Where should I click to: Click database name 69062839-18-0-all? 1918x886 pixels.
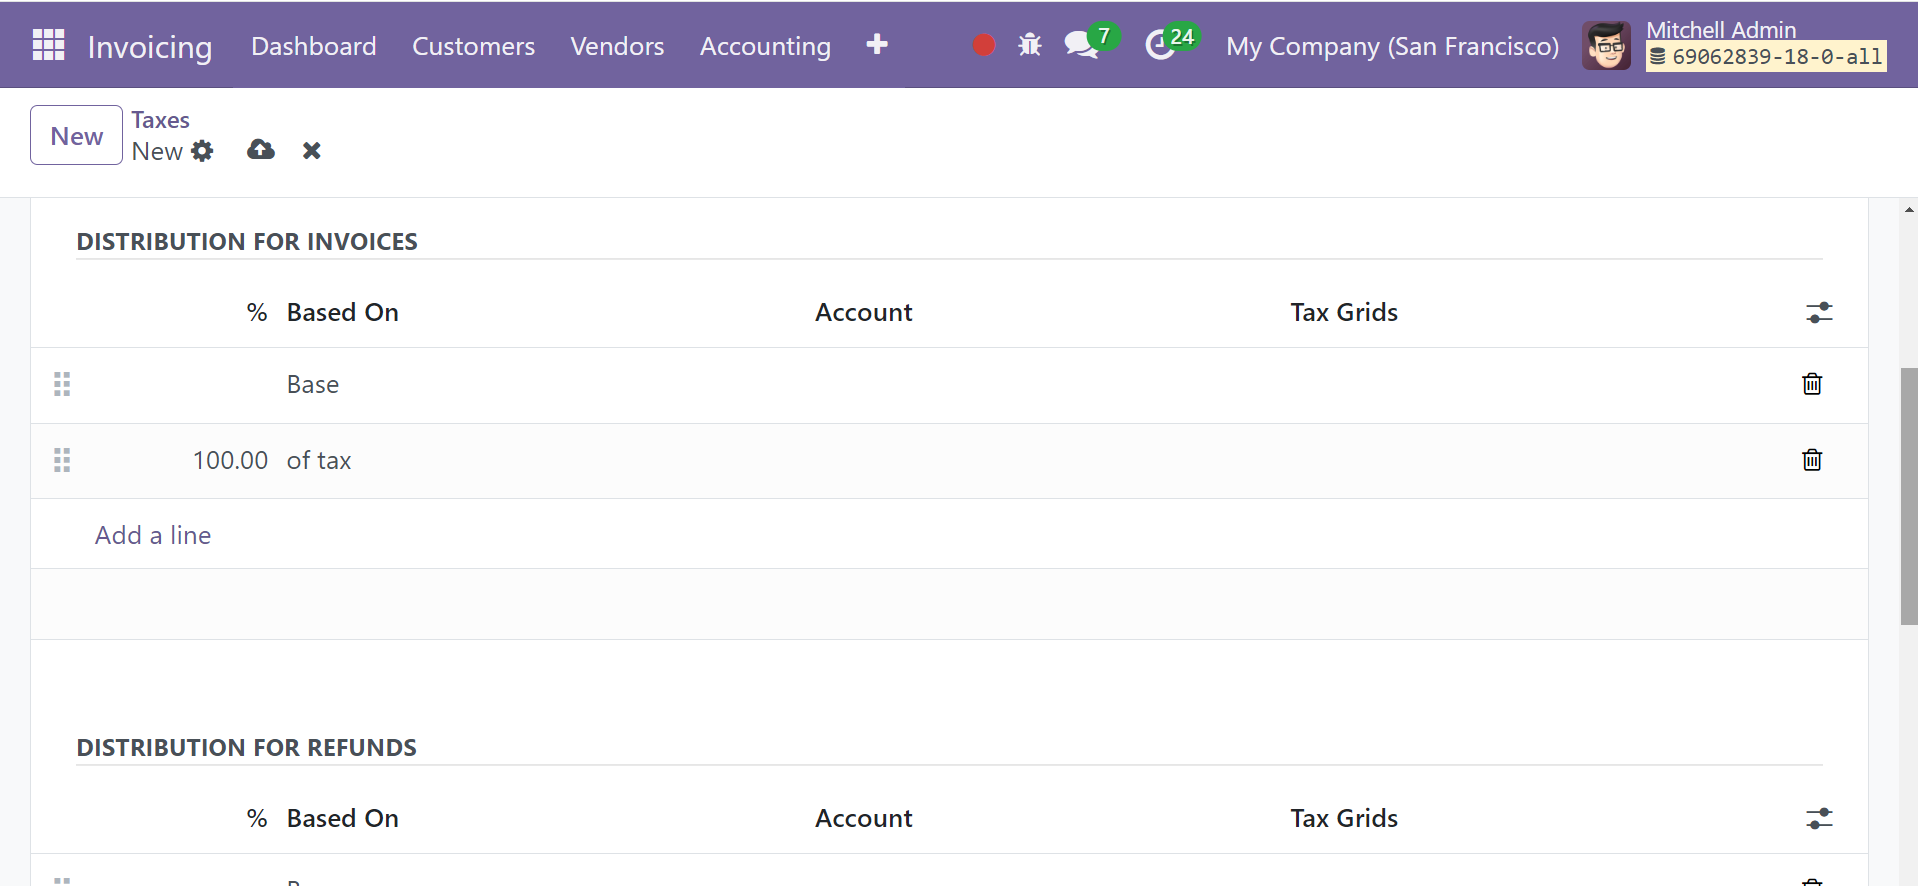click(x=1766, y=57)
